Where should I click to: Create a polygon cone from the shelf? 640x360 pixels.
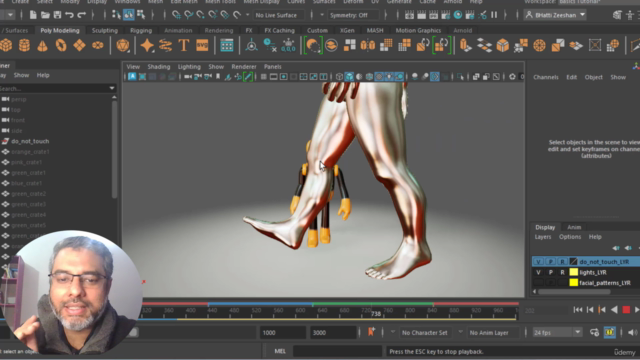(42, 45)
